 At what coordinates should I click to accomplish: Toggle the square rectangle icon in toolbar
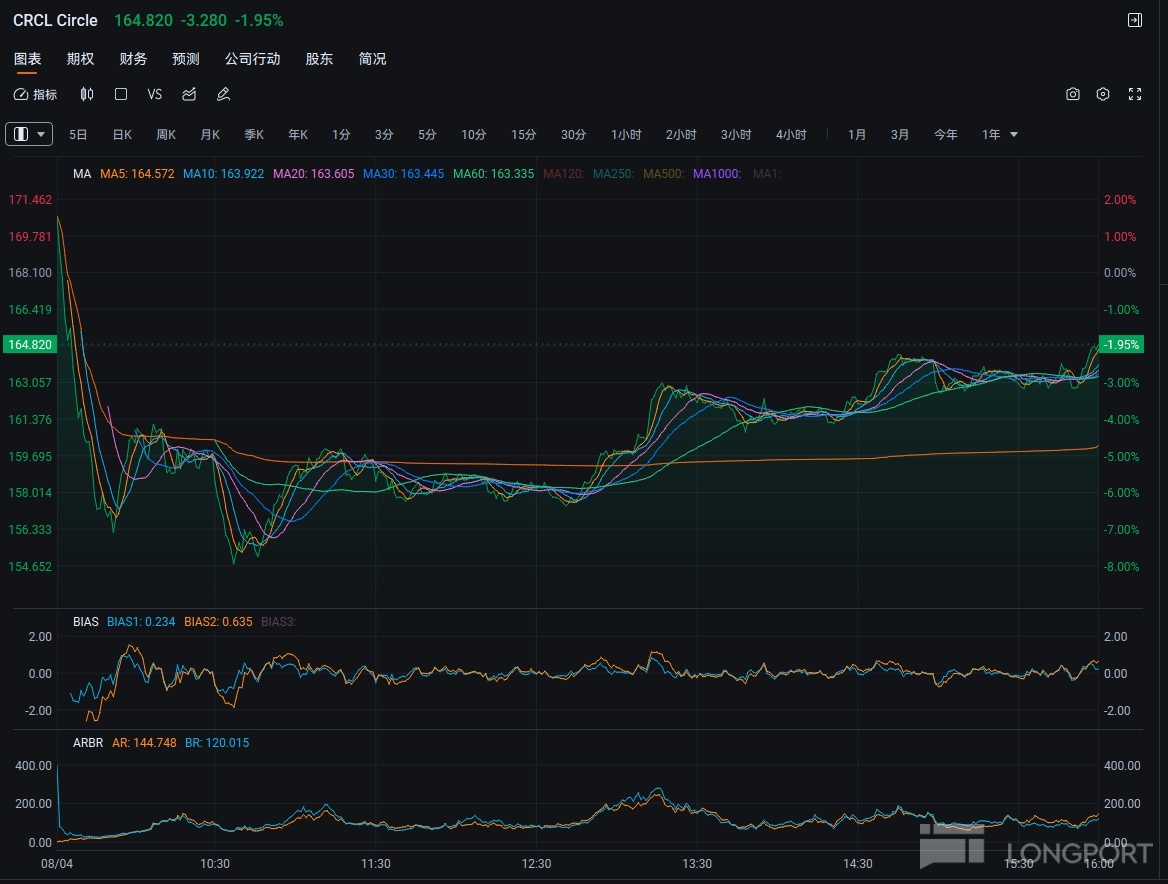click(x=121, y=94)
